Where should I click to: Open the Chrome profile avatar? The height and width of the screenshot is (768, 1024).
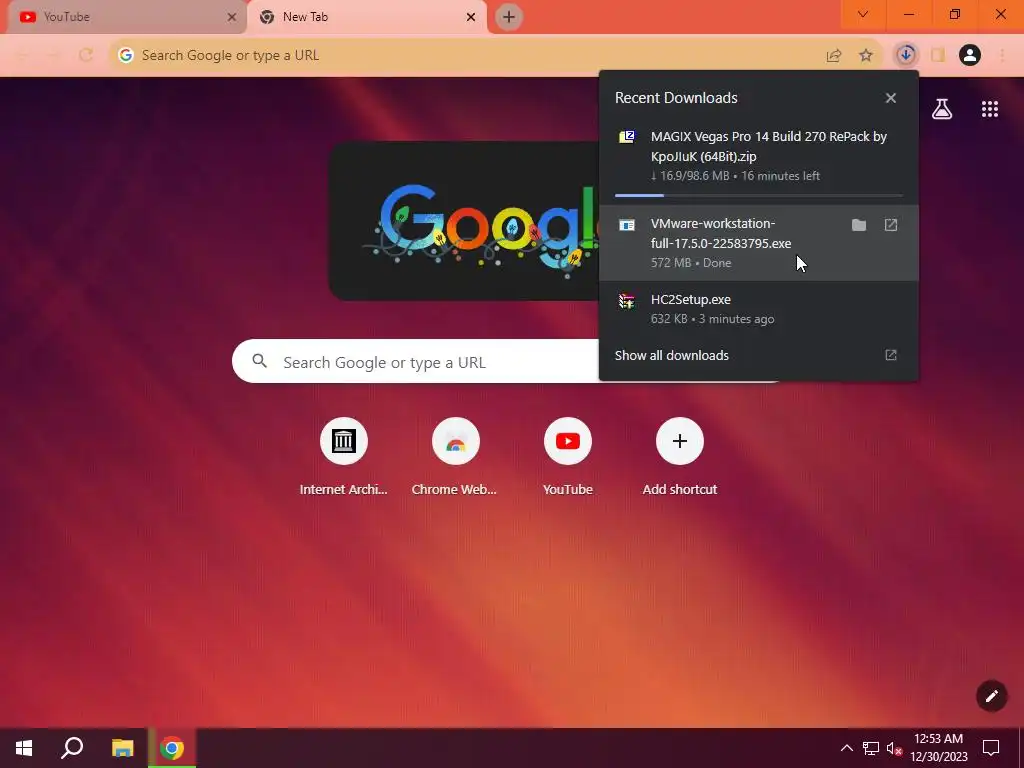pos(970,56)
